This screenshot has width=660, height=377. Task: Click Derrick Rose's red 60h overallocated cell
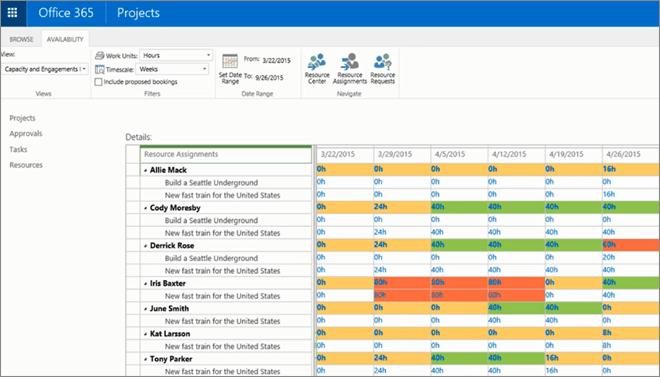pyautogui.click(x=631, y=245)
